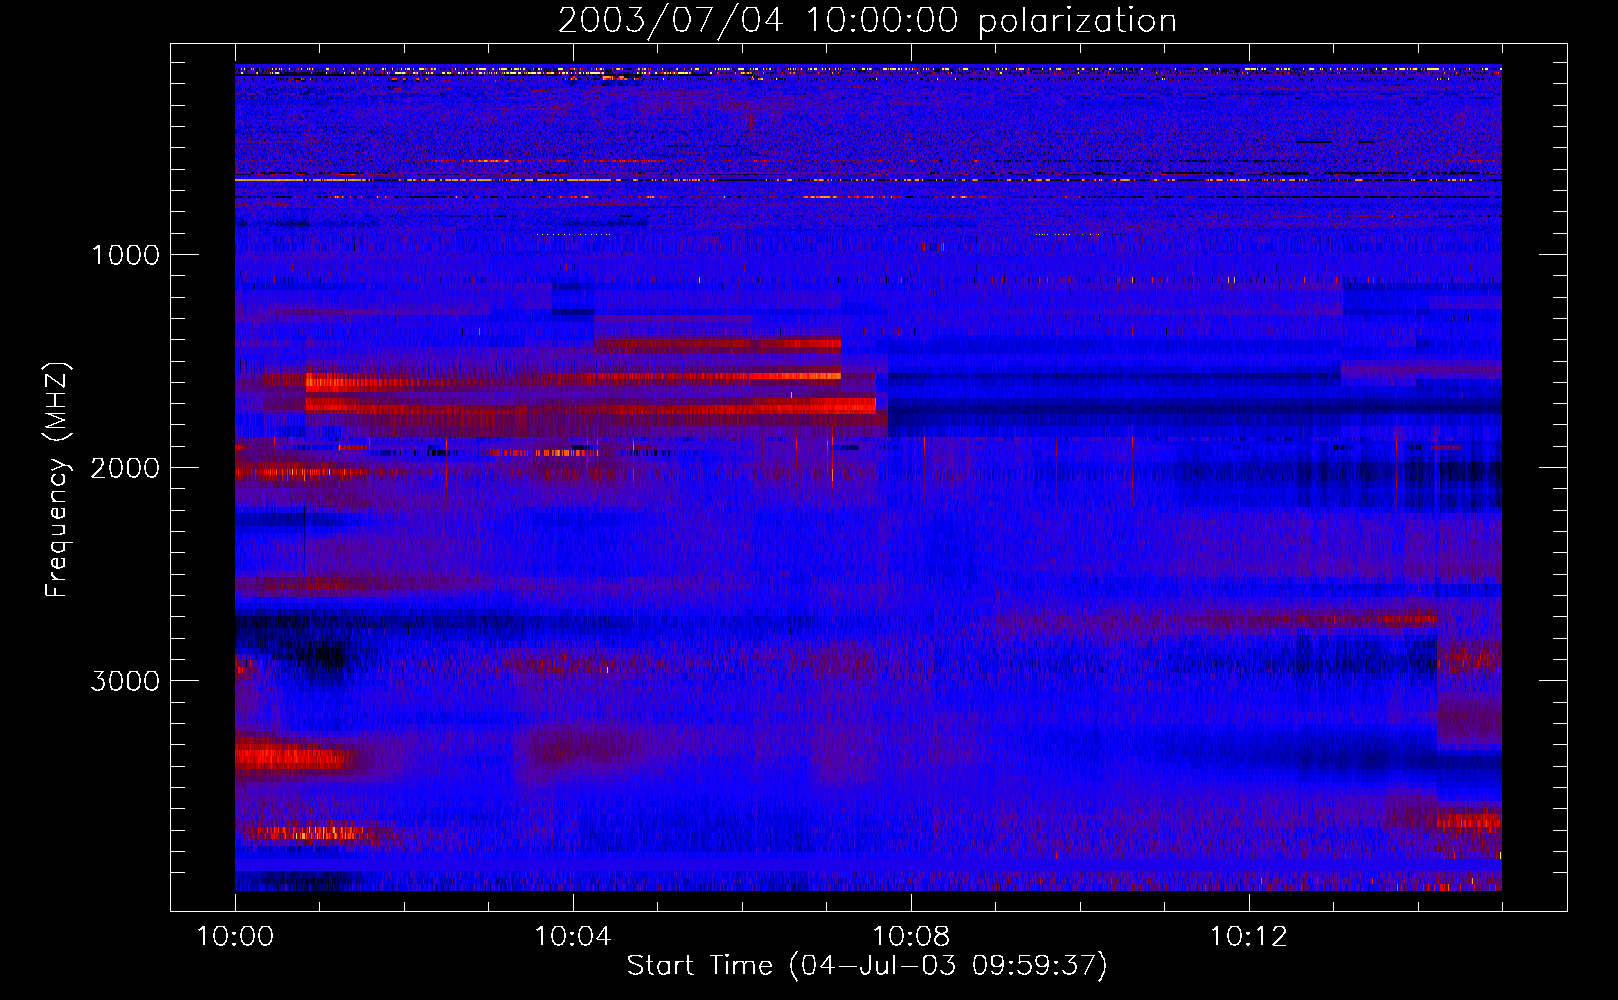Click the 'Frequency (MHZ)' axis label
Image resolution: width=1618 pixels, height=1000 pixels.
point(57,480)
